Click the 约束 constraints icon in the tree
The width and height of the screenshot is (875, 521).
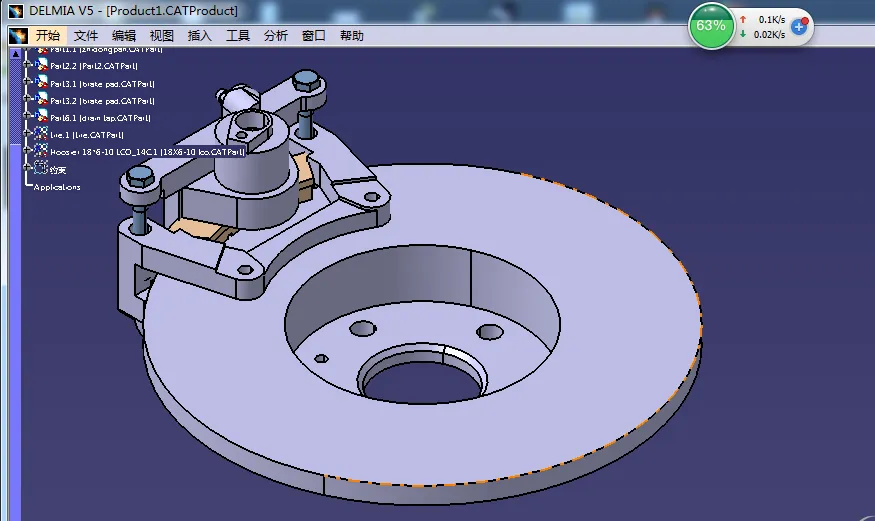(x=41, y=169)
